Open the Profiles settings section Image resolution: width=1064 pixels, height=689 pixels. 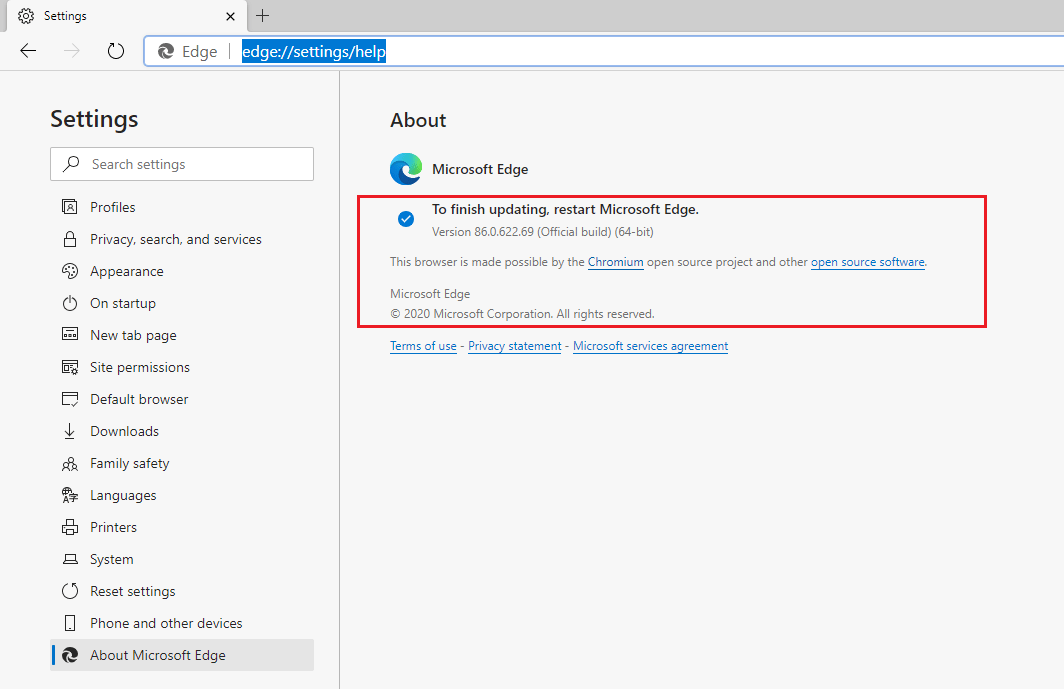pos(111,207)
